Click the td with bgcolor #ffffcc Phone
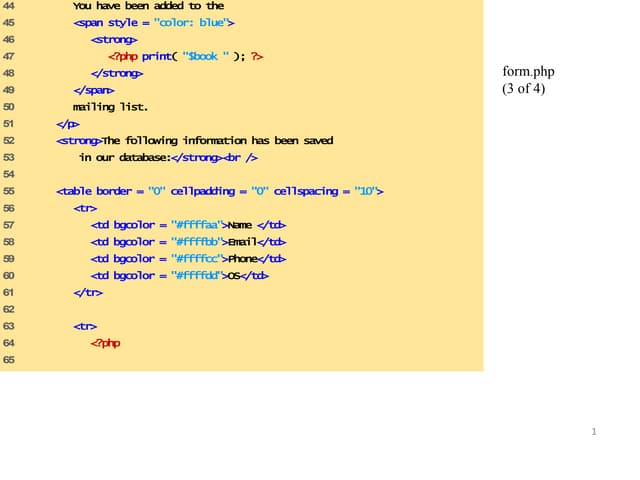This screenshot has width=640, height=480. tap(188, 259)
